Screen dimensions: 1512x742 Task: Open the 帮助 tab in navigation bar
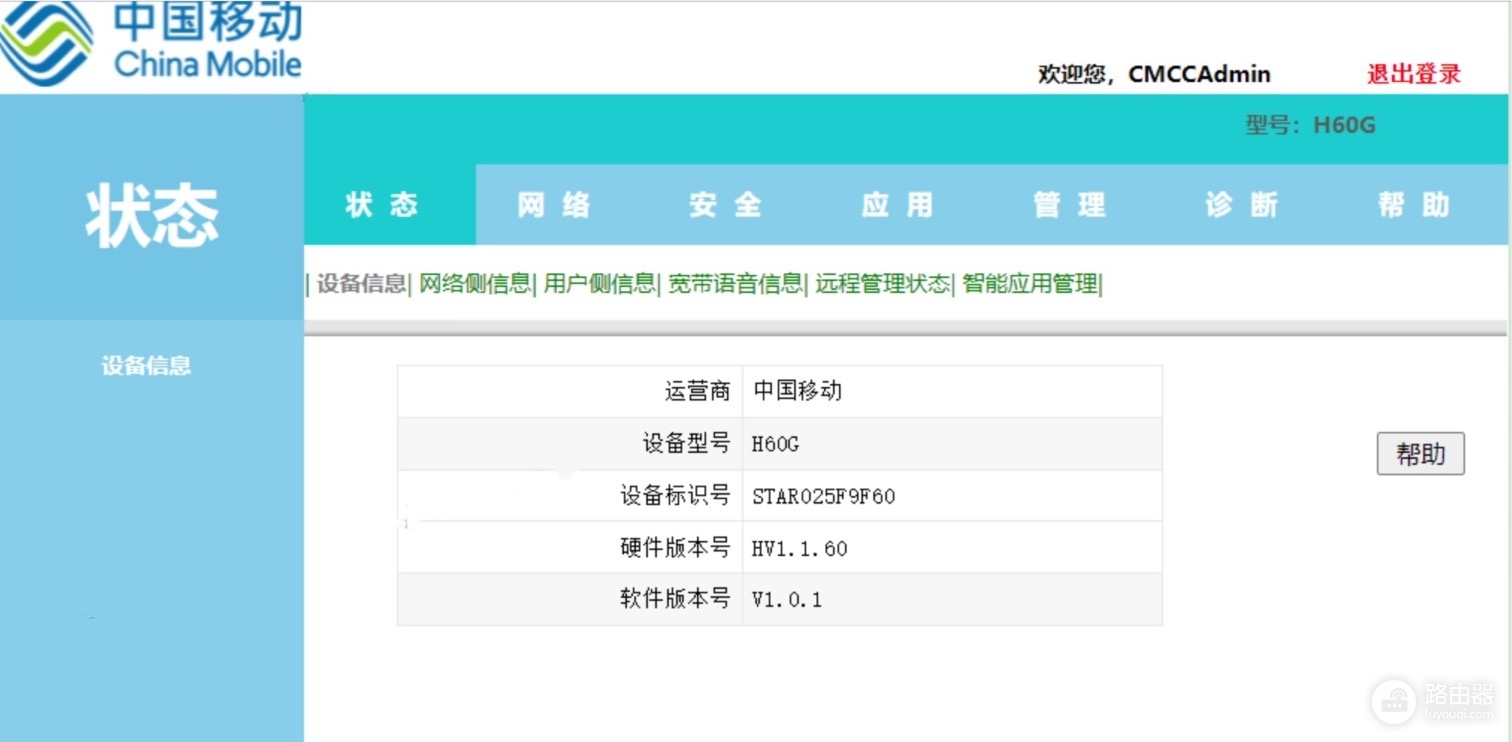(1413, 205)
